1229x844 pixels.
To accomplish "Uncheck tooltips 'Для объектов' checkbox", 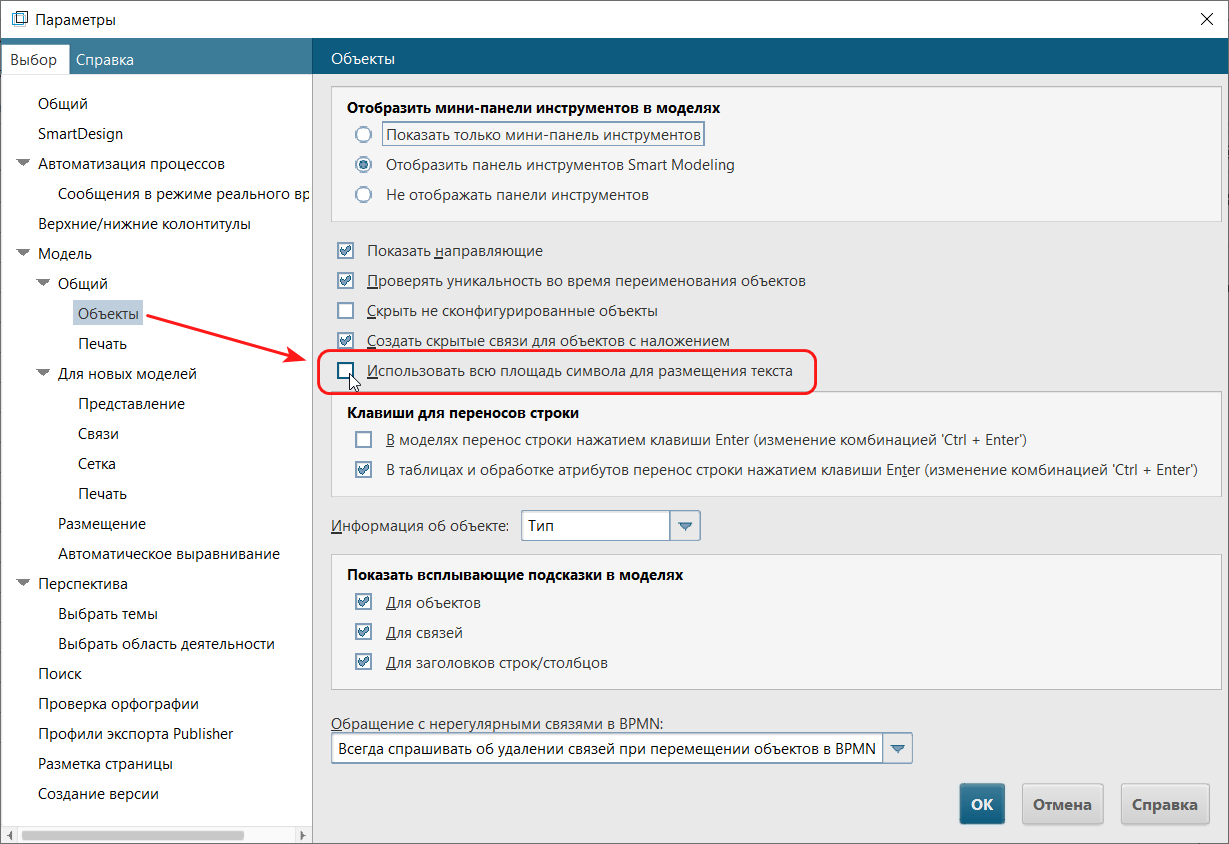I will 363,603.
